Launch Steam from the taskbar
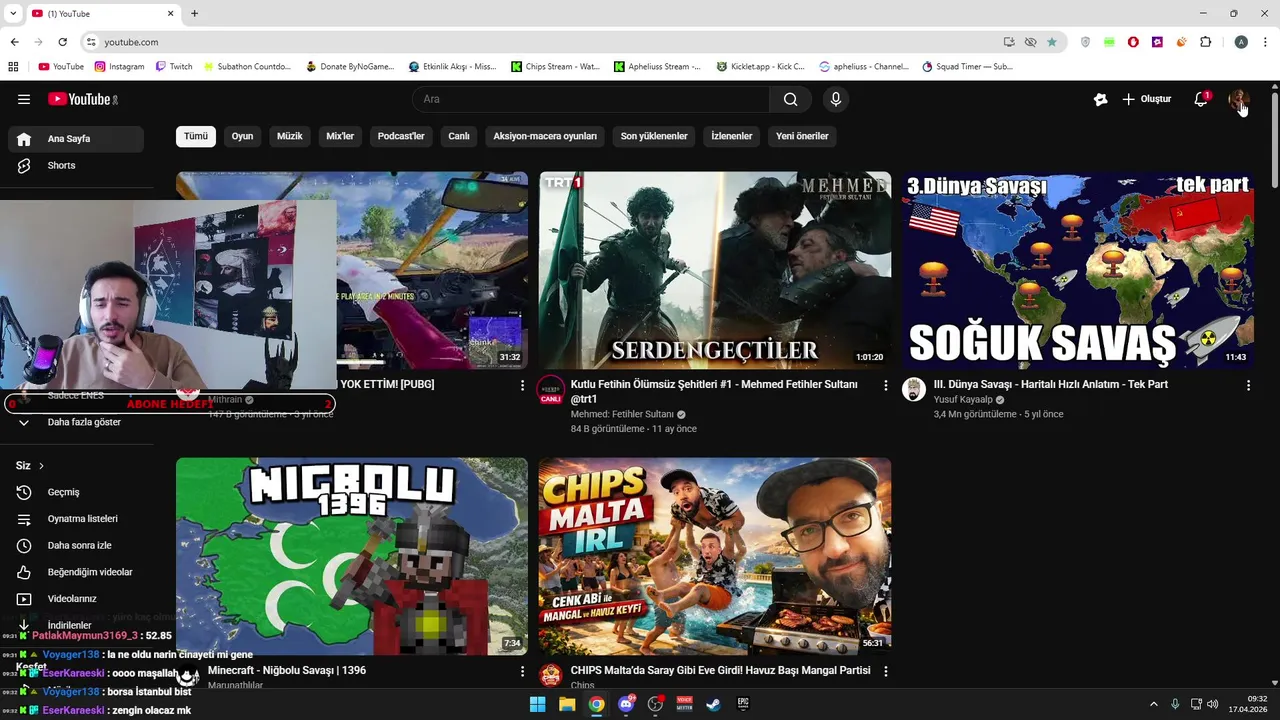This screenshot has width=1280, height=720. (x=713, y=704)
